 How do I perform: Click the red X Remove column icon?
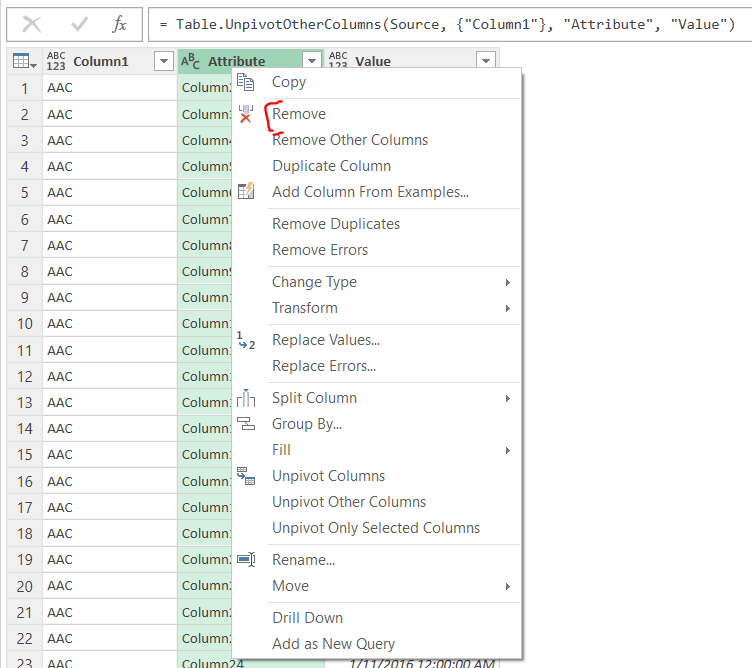[246, 114]
